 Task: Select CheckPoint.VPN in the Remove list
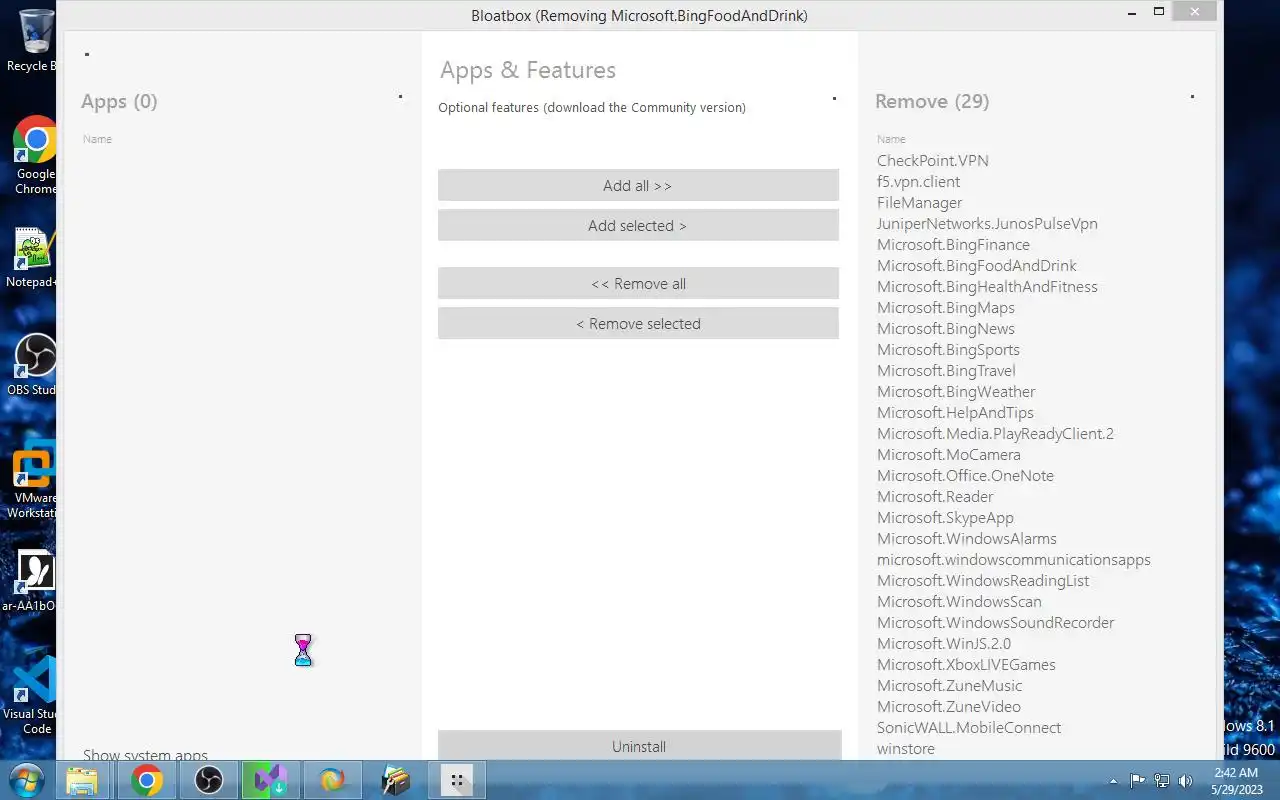933,160
